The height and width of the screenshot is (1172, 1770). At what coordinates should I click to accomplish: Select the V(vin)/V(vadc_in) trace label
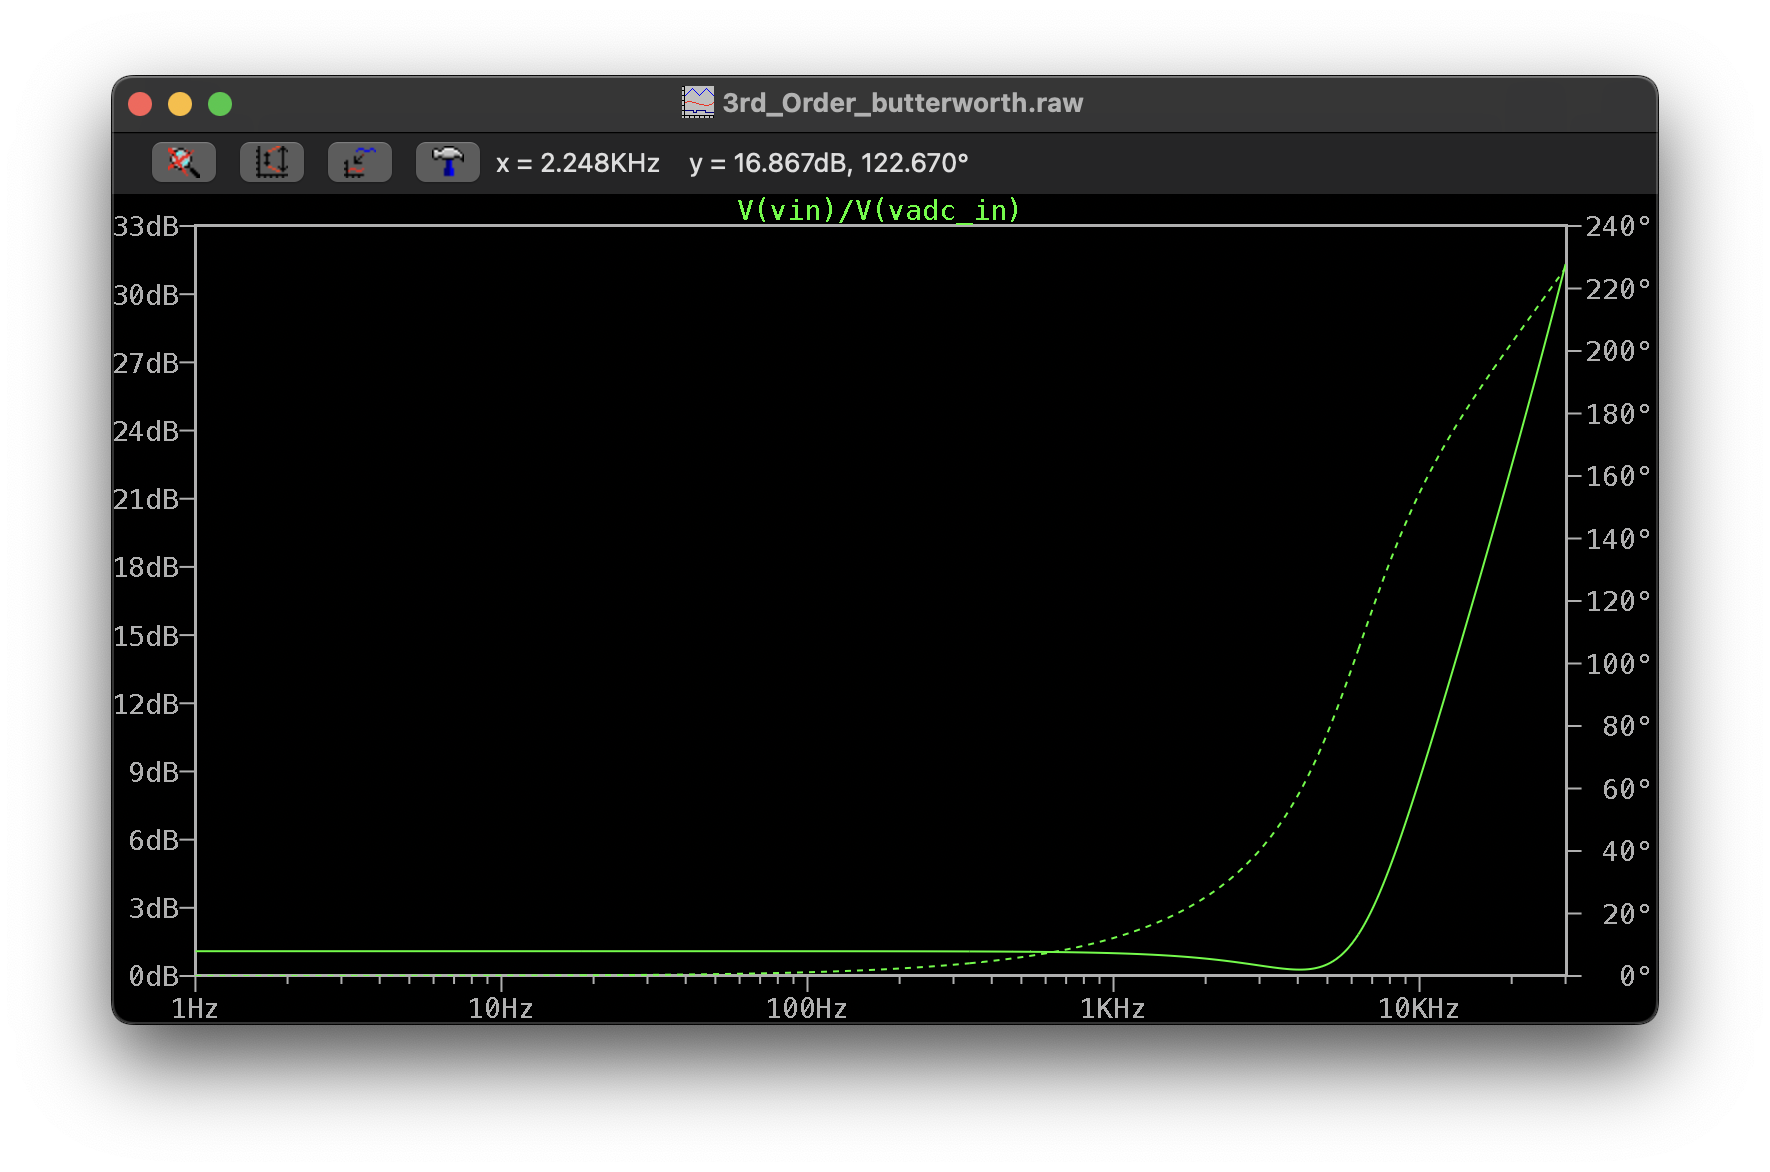[878, 210]
